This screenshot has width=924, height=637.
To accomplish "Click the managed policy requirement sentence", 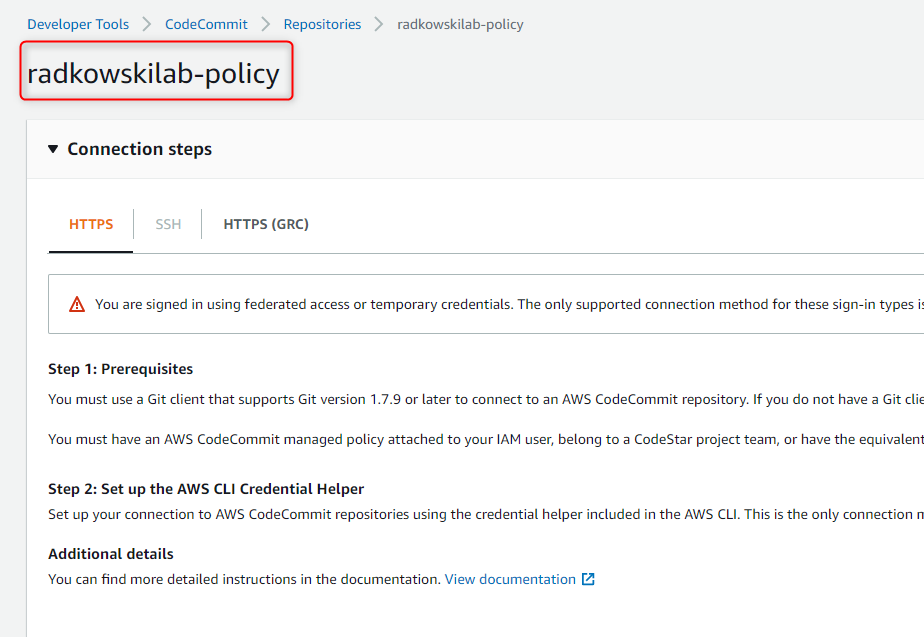I will click(x=486, y=439).
